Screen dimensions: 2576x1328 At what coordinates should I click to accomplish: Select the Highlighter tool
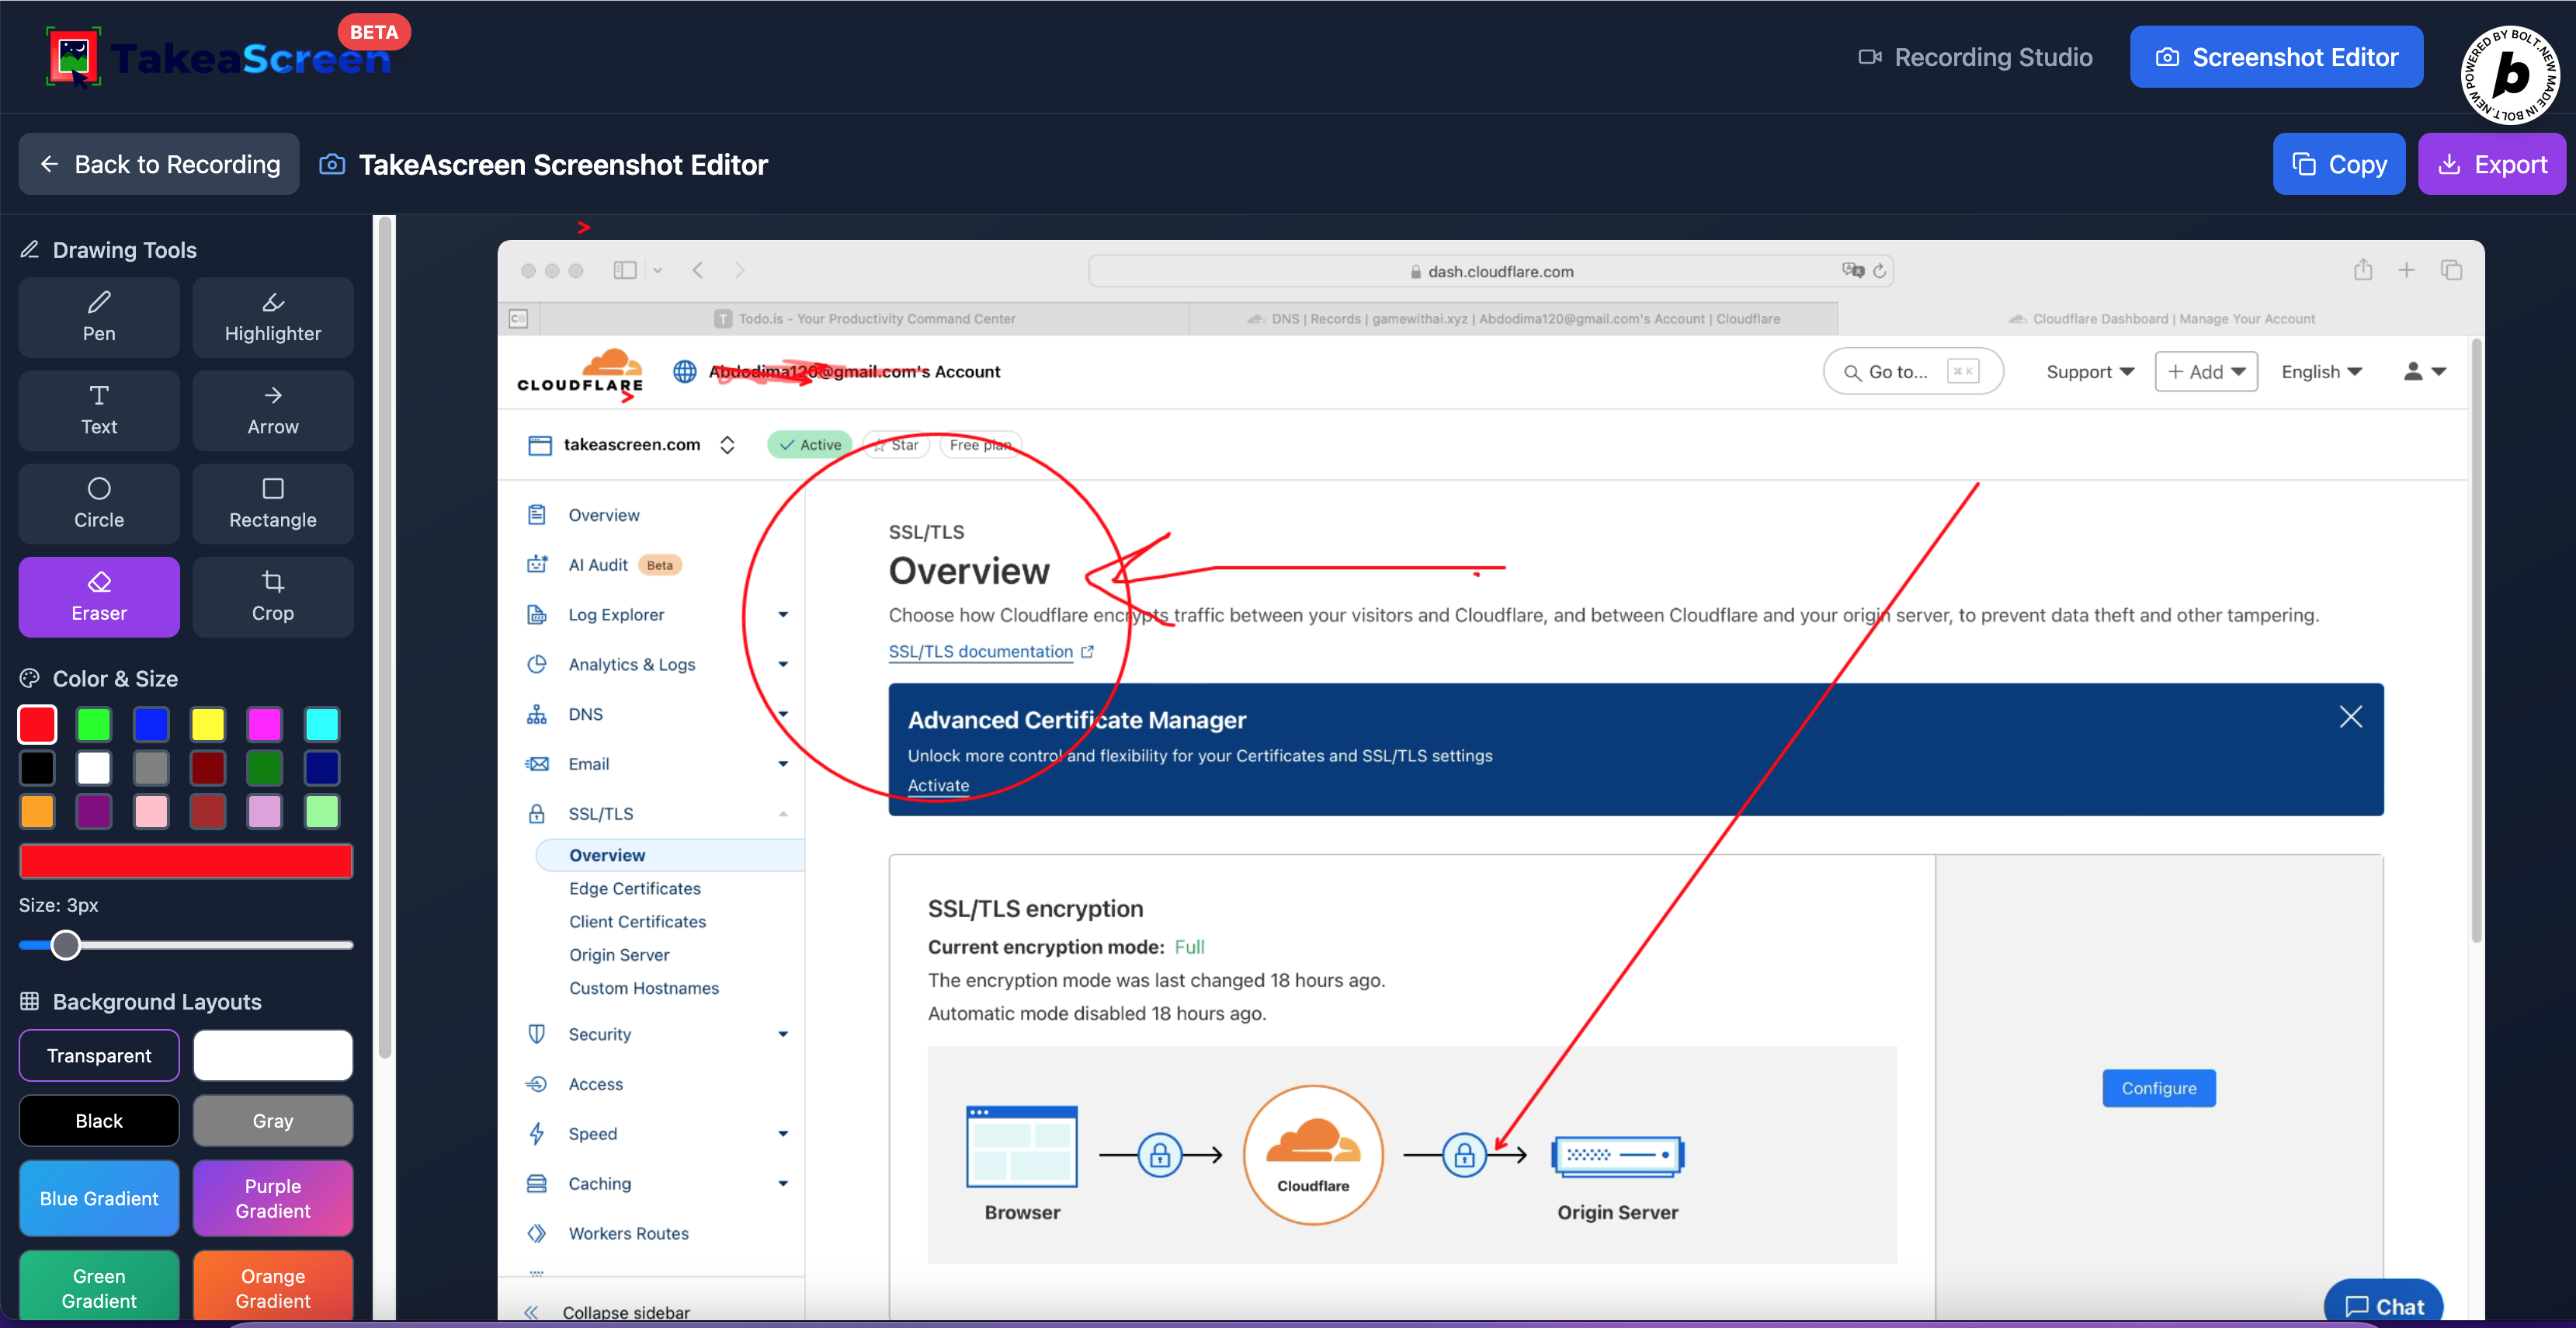[x=272, y=316]
